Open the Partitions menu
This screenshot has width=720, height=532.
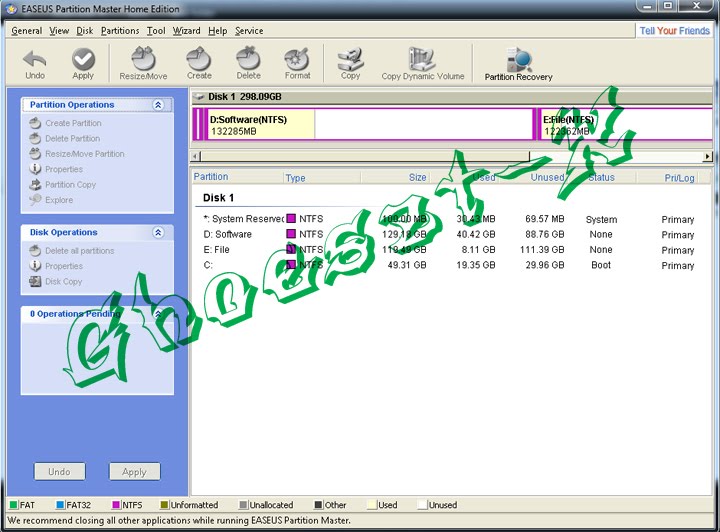pyautogui.click(x=120, y=31)
